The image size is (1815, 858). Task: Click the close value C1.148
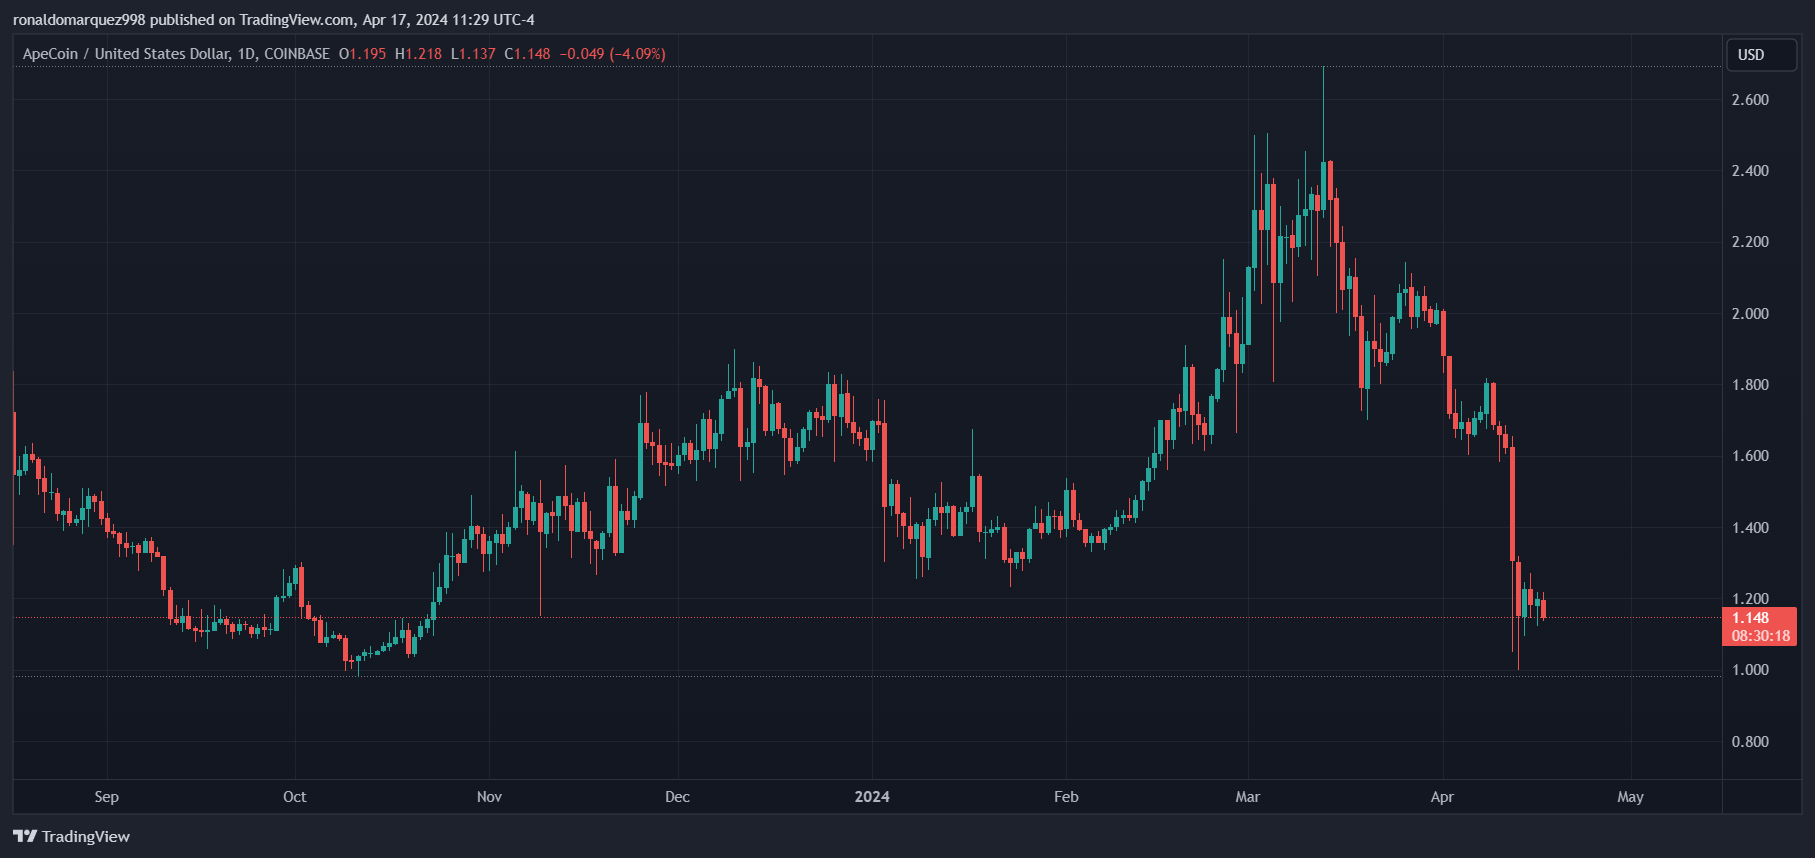click(527, 54)
